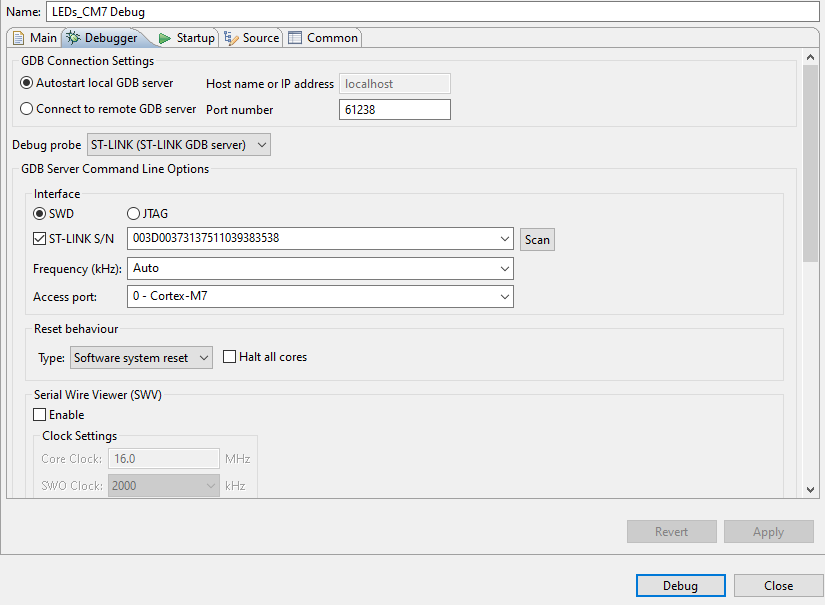The image size is (825, 605).
Task: Open the Debug probe dropdown
Action: click(179, 145)
